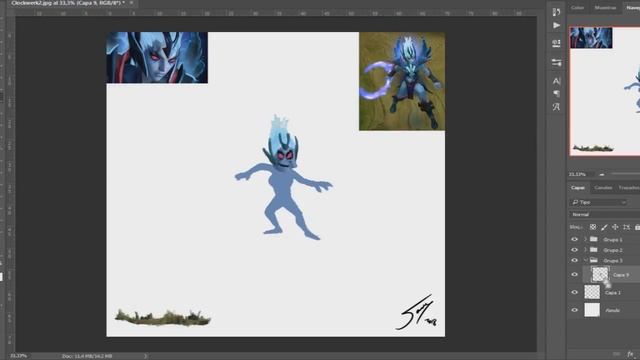Select the Grupo 2 layer name

[x=613, y=250]
